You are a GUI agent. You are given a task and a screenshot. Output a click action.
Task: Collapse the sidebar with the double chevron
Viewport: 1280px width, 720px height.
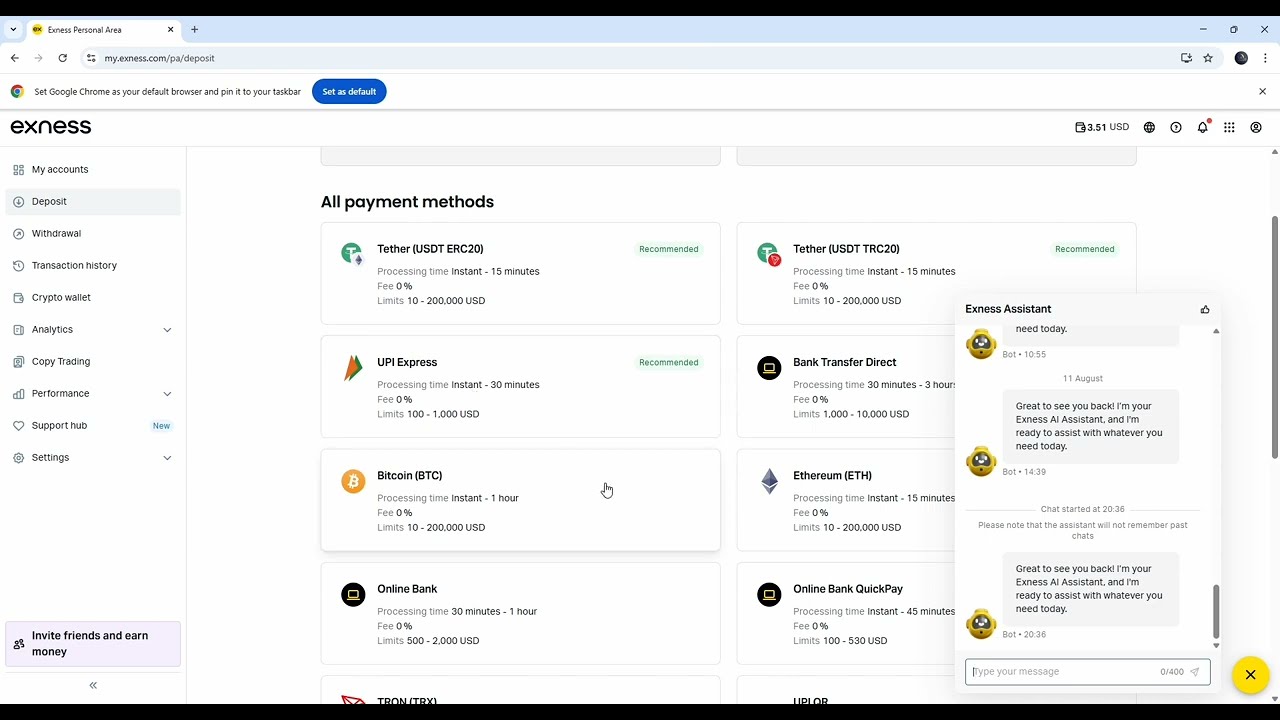point(93,686)
